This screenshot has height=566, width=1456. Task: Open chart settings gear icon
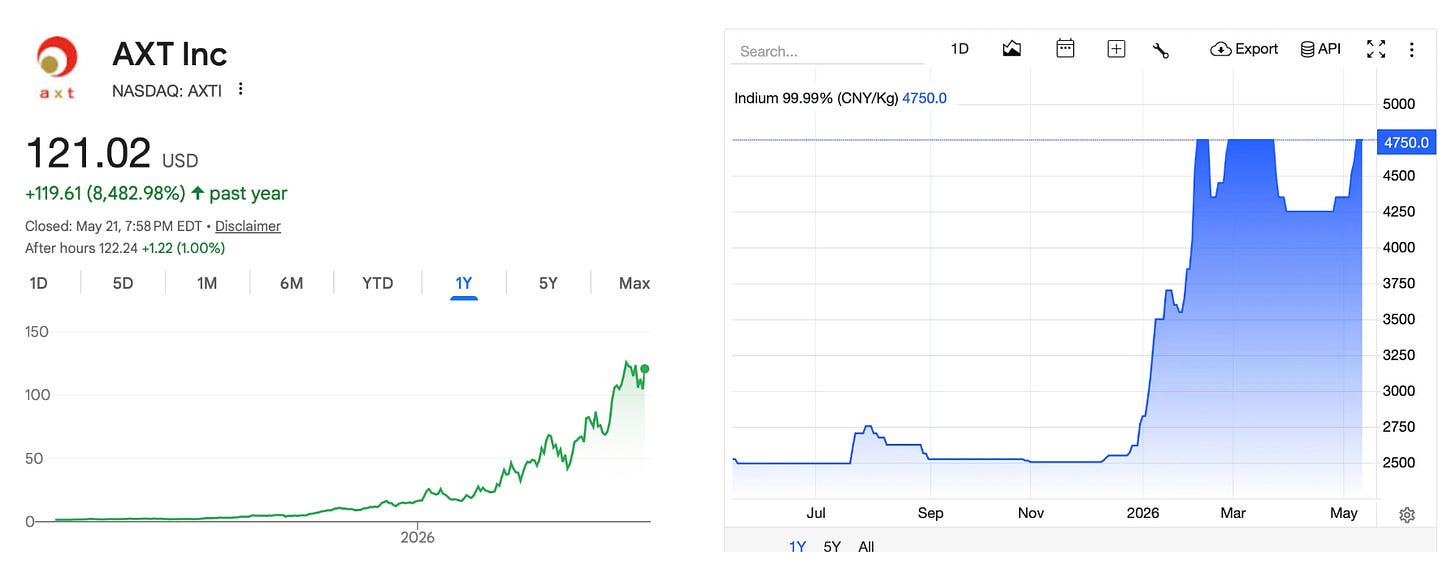click(1407, 515)
